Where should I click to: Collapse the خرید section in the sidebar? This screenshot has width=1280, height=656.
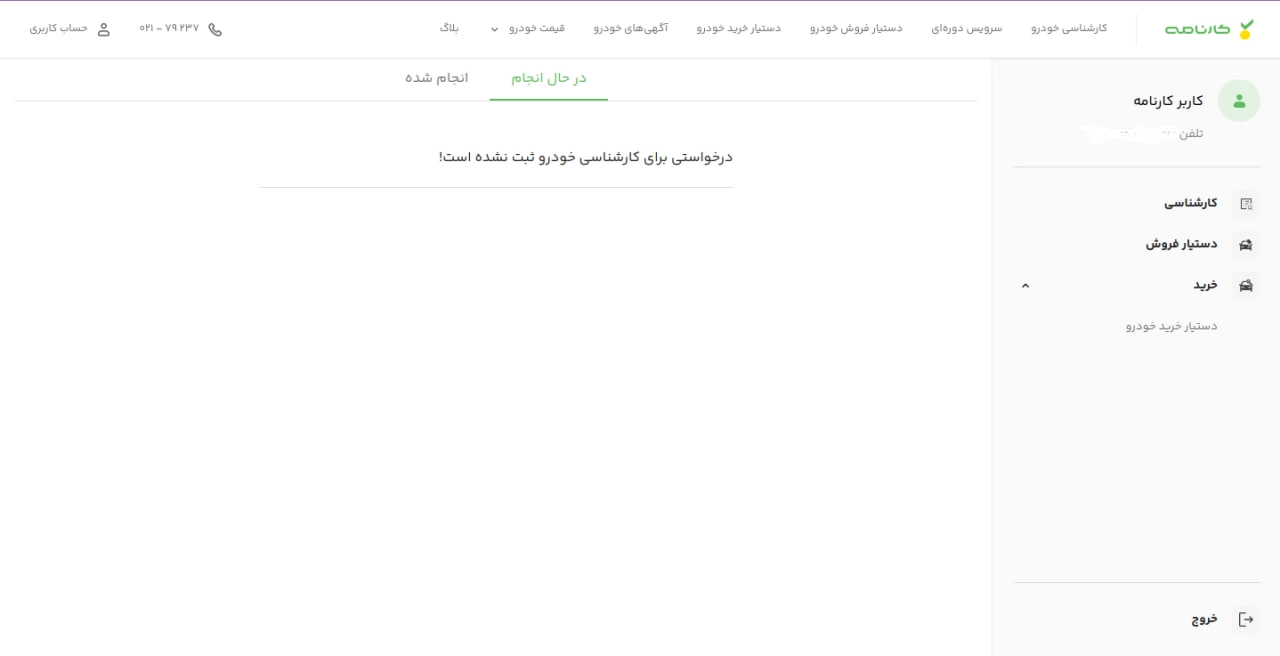[x=1024, y=285]
